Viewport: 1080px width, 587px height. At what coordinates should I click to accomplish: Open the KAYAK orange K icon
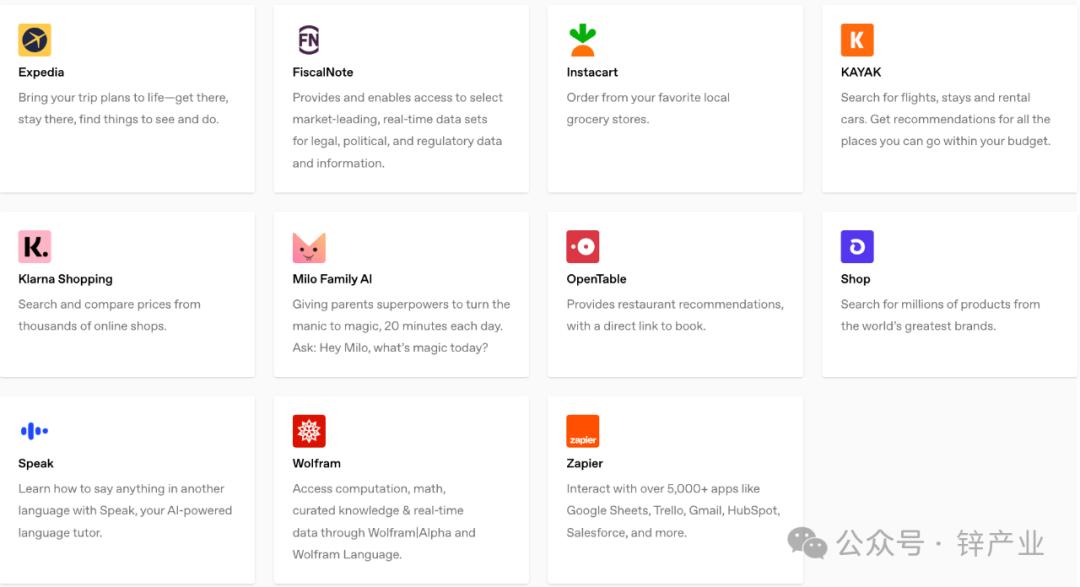(857, 40)
